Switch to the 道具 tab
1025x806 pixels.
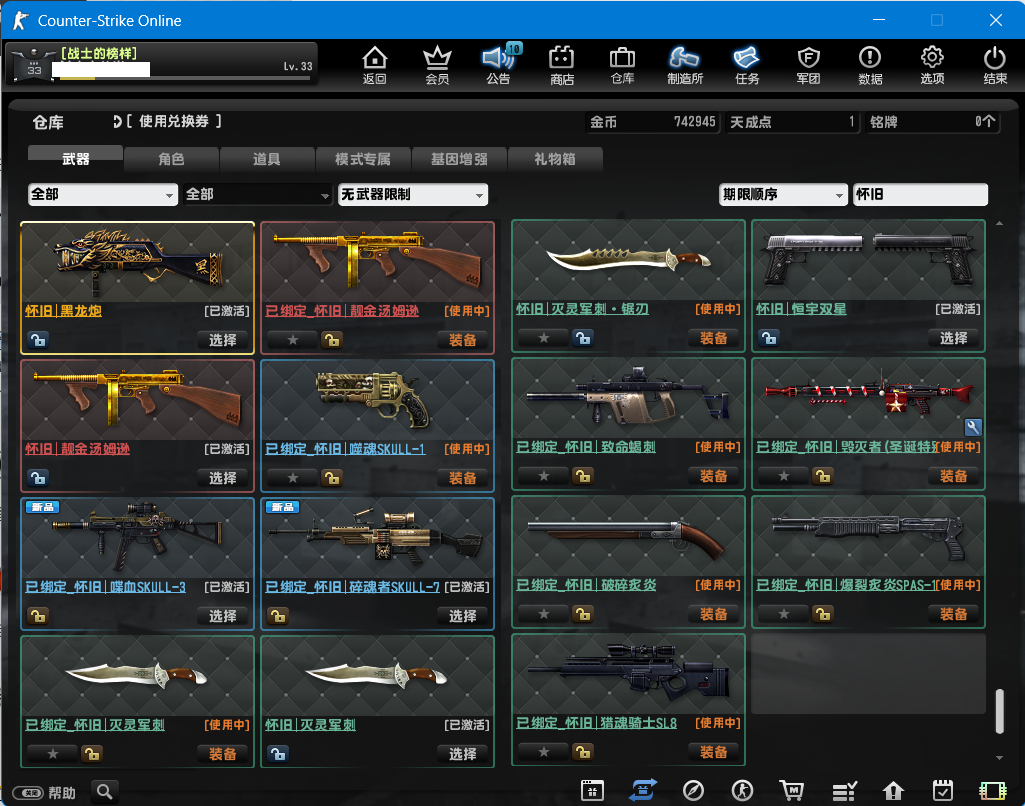267,159
